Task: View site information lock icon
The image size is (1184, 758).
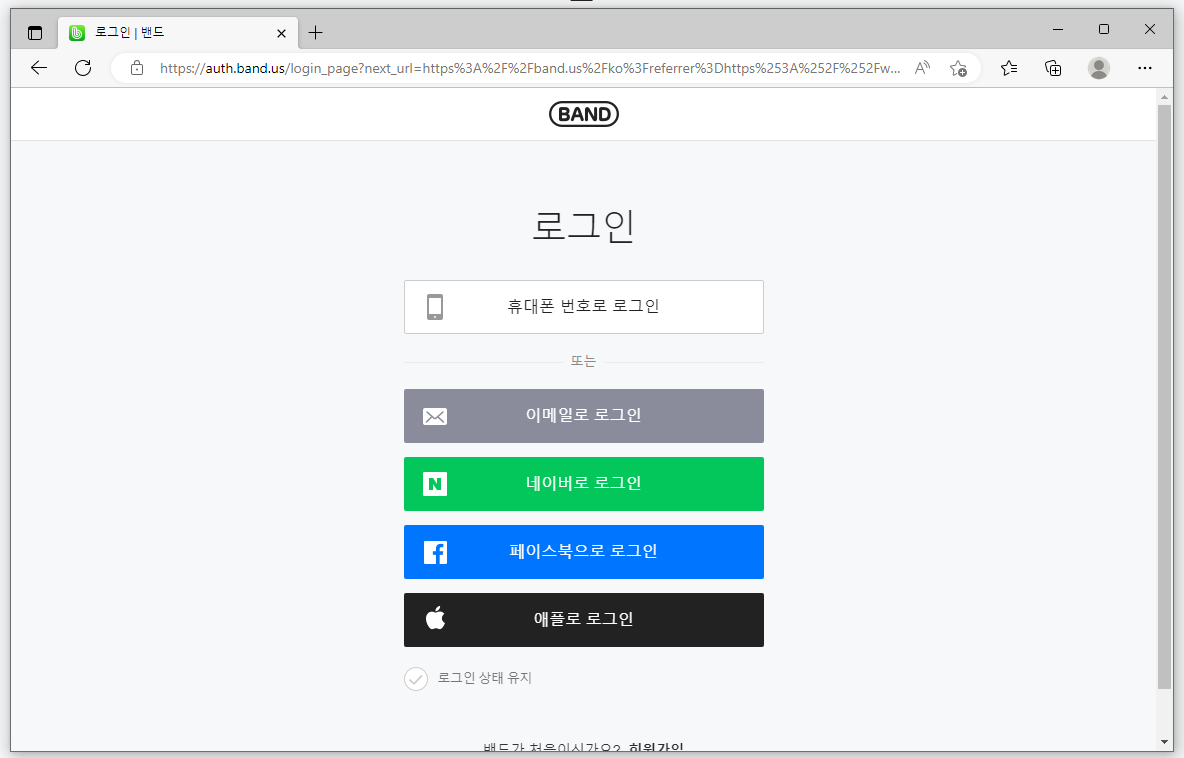Action: pyautogui.click(x=137, y=68)
